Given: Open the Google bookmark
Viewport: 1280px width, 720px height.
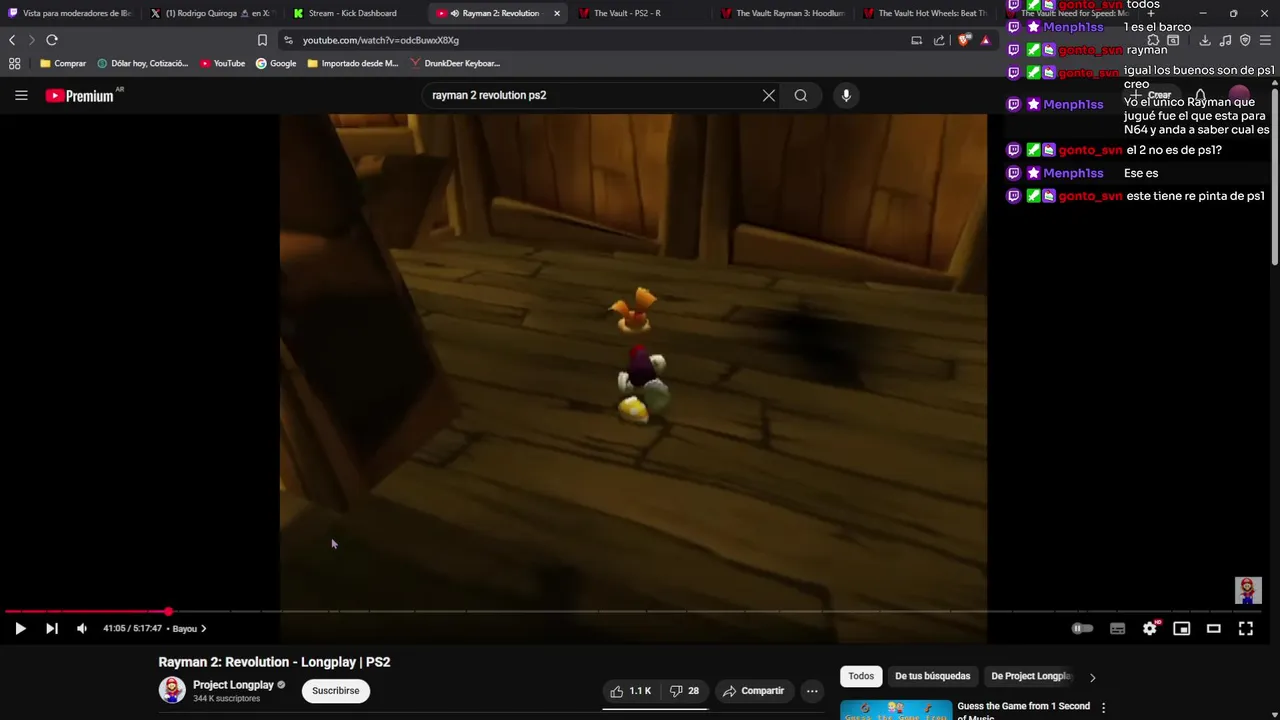Looking at the screenshot, I should coord(276,63).
